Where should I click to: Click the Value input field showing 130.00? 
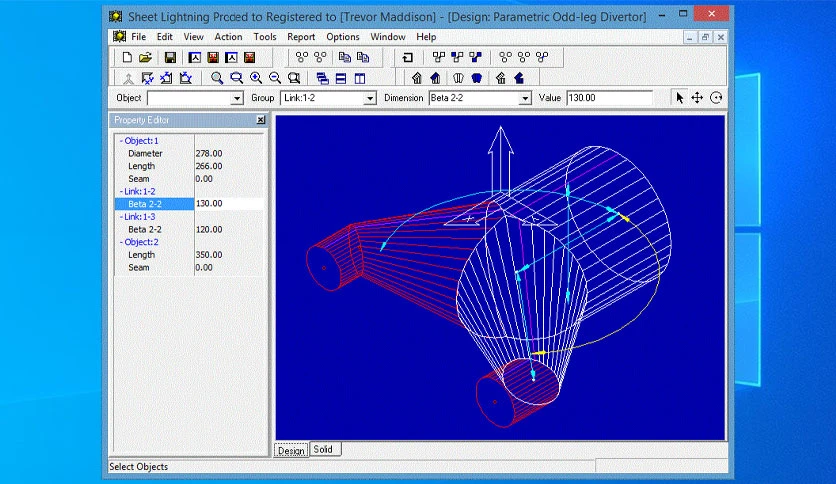(609, 98)
